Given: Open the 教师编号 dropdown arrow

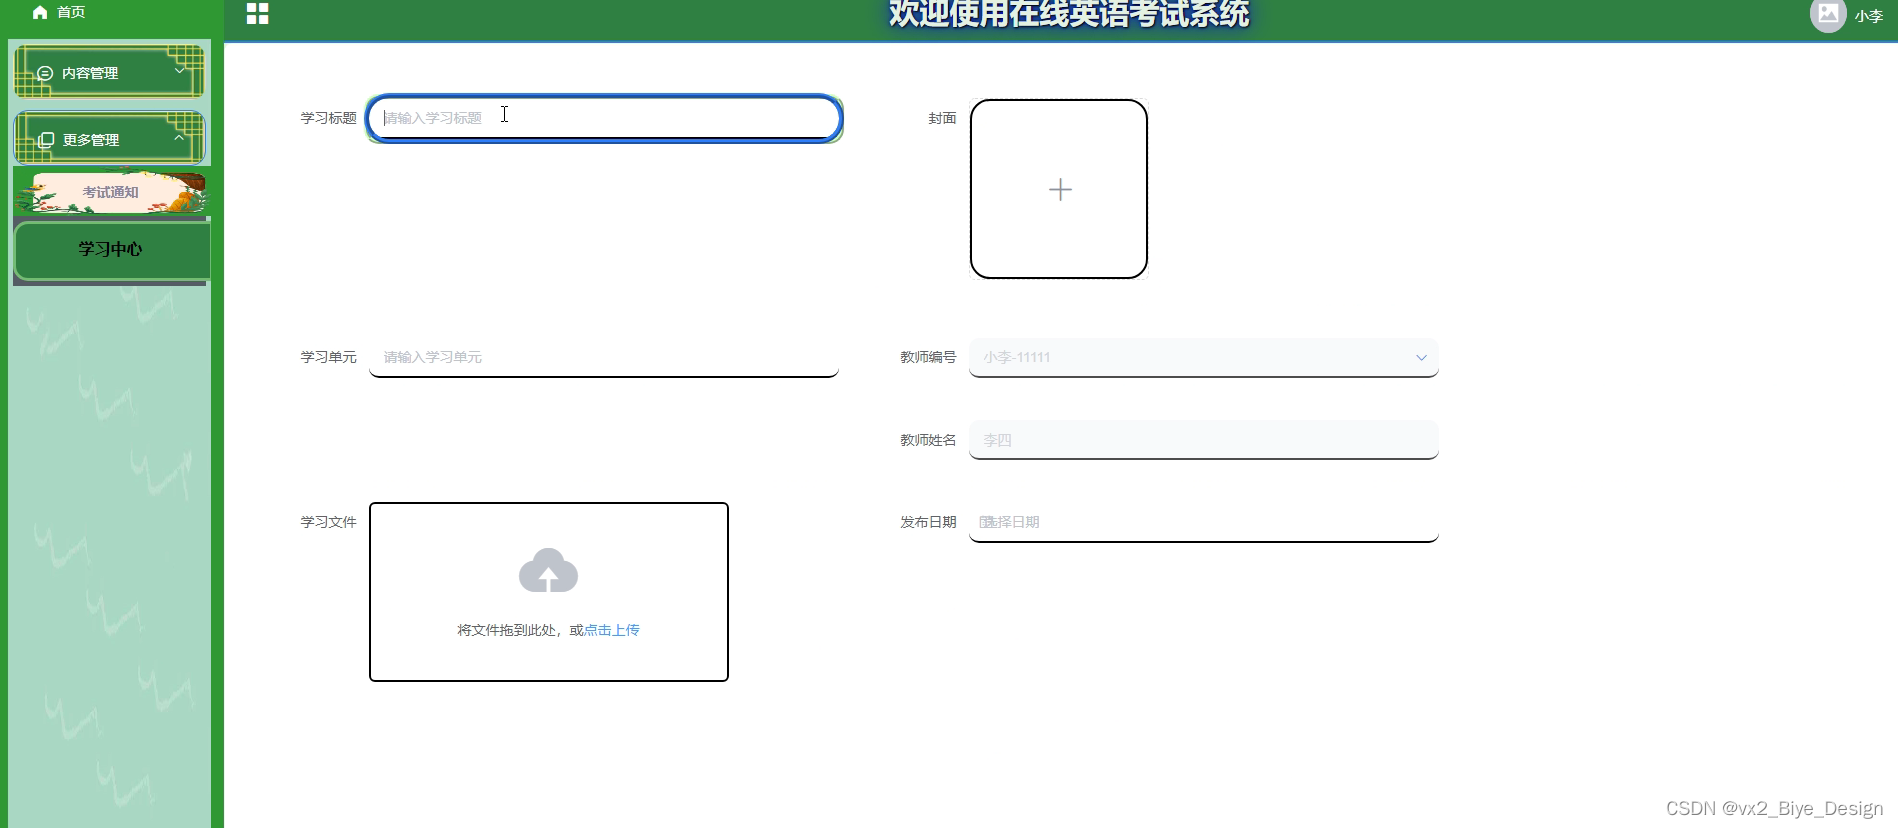Looking at the screenshot, I should coord(1421,357).
